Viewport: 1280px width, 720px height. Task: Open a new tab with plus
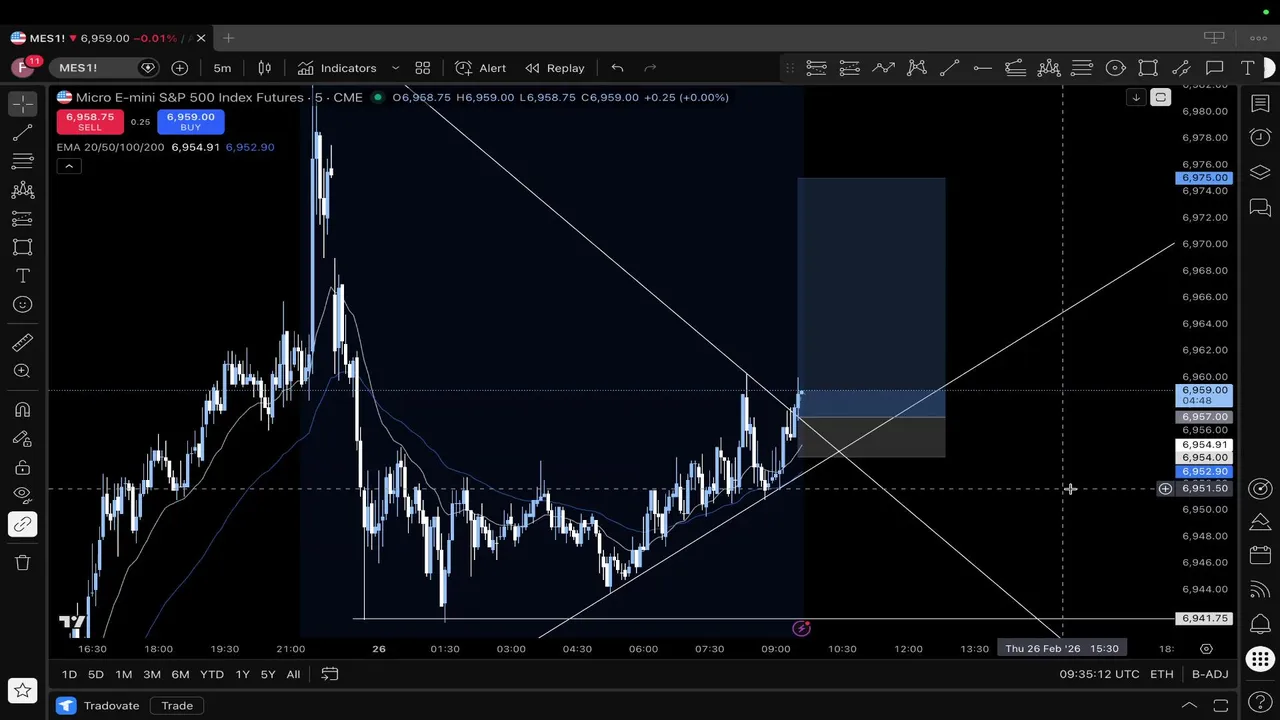[x=228, y=38]
